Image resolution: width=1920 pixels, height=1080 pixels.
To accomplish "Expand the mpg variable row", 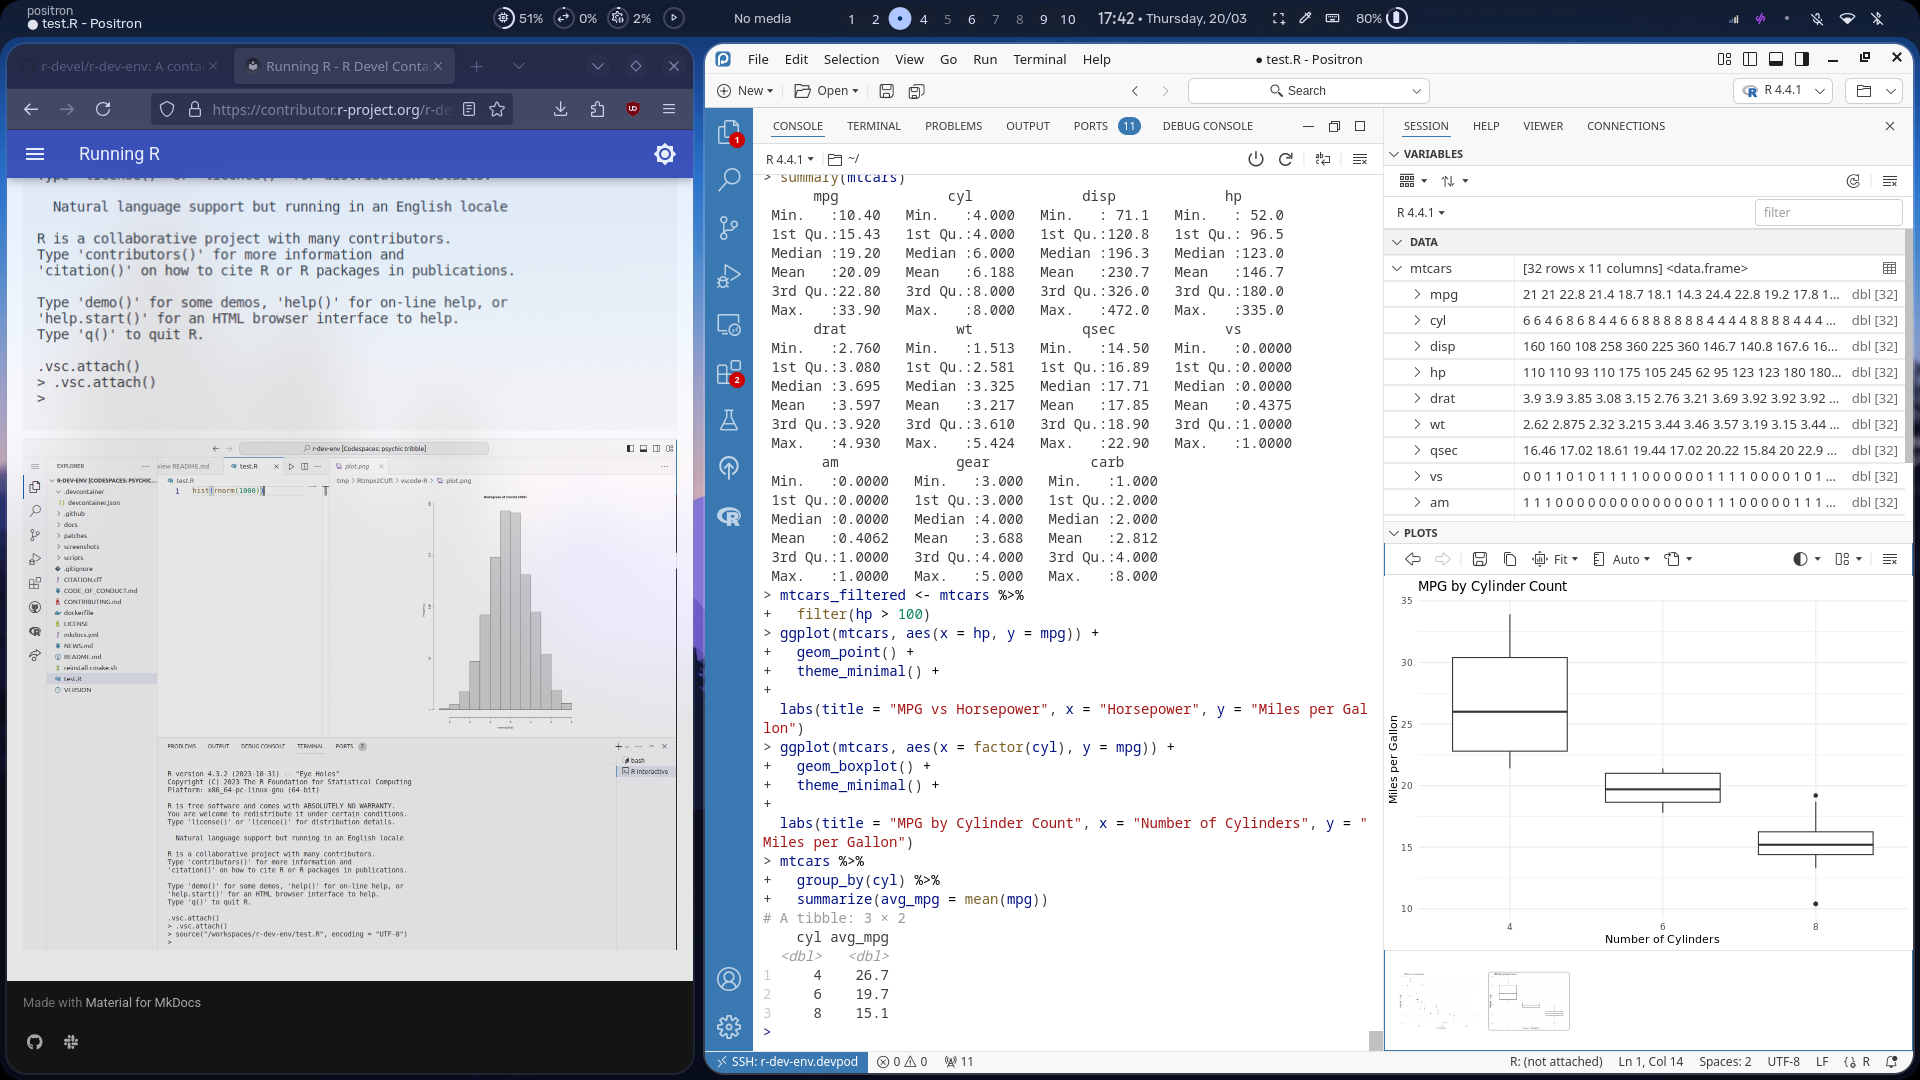I will [x=1417, y=294].
